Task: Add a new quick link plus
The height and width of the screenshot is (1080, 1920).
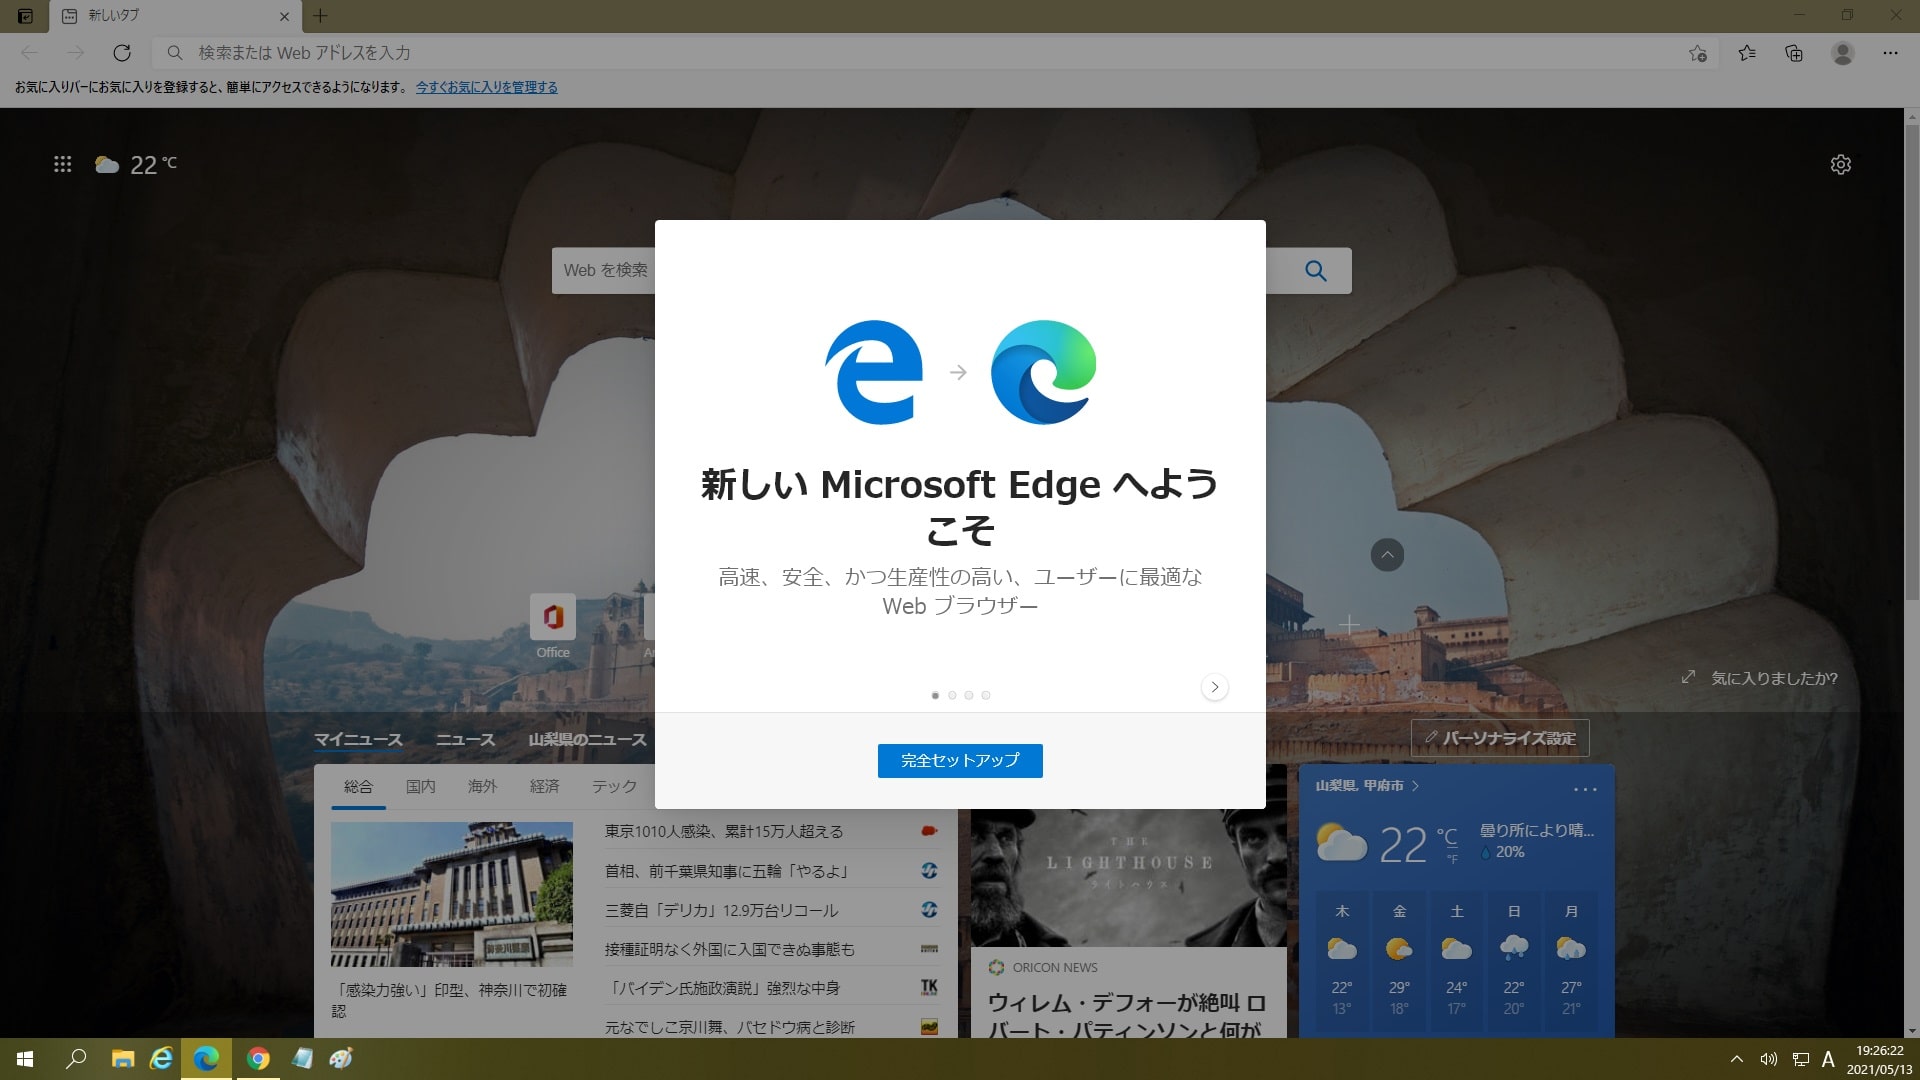Action: (1349, 626)
